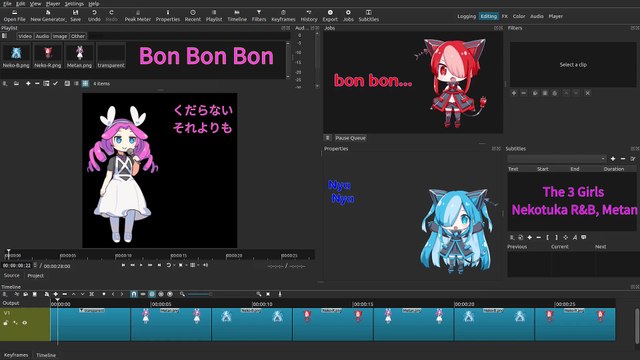
Task: Toggle ripple all tracks in timeline toolbar
Action: click(x=161, y=294)
